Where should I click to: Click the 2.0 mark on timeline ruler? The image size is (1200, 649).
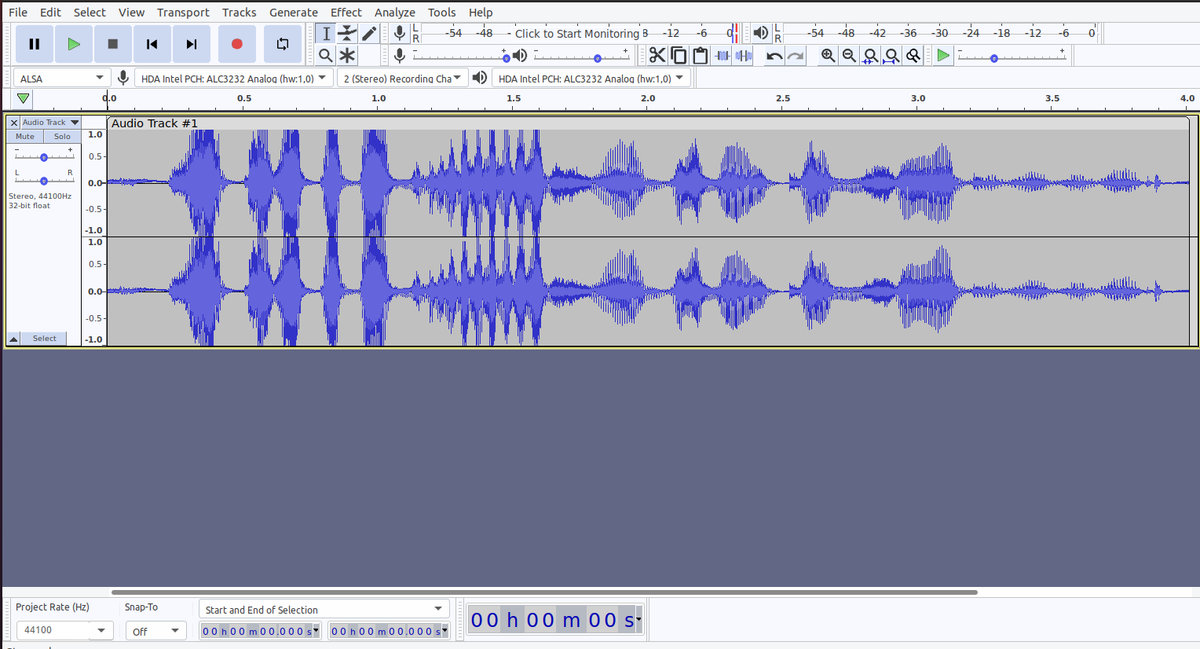(648, 99)
